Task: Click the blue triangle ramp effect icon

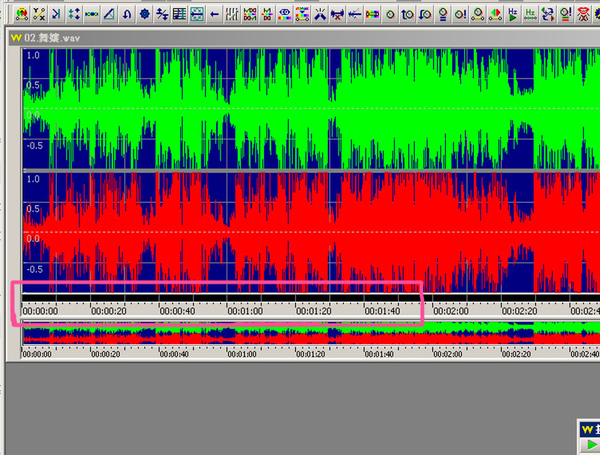Action: (109, 15)
